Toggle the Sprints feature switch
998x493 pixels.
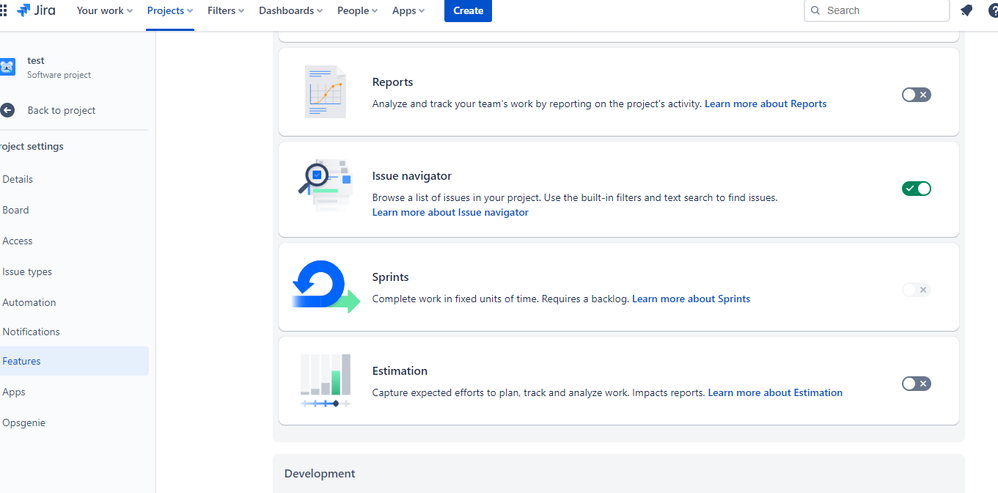coord(916,289)
